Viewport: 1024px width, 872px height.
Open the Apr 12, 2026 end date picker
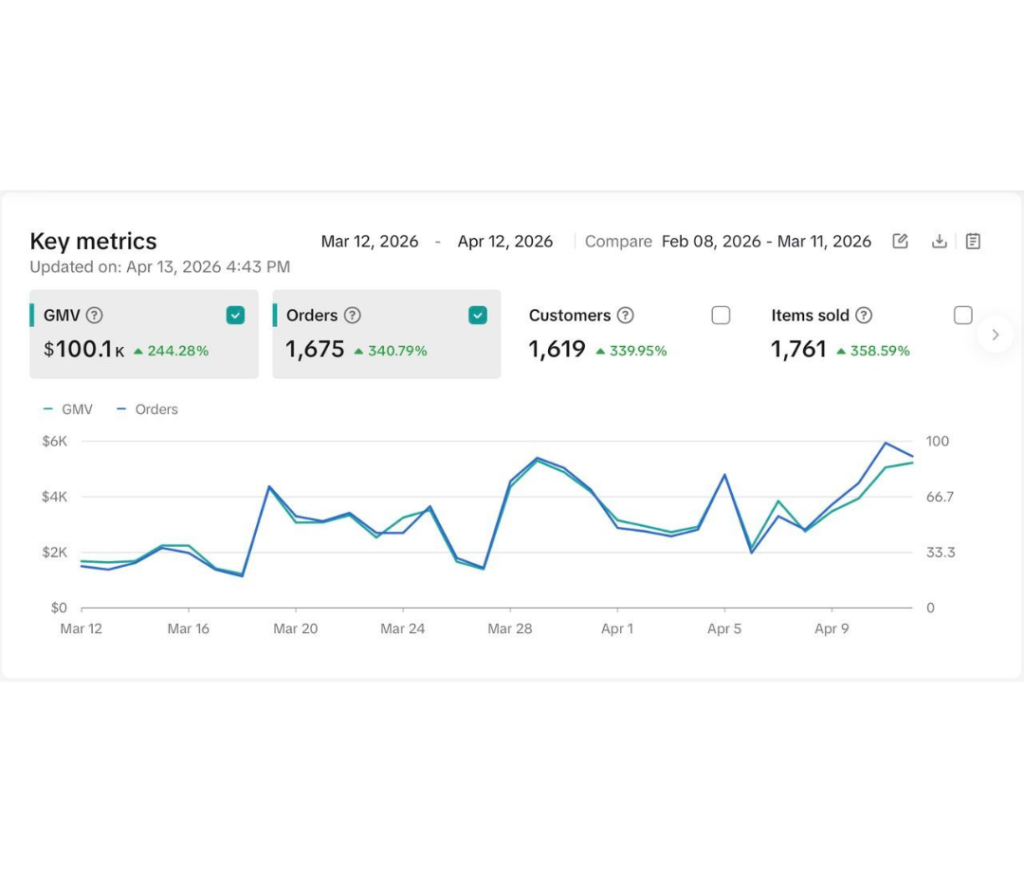click(x=505, y=242)
